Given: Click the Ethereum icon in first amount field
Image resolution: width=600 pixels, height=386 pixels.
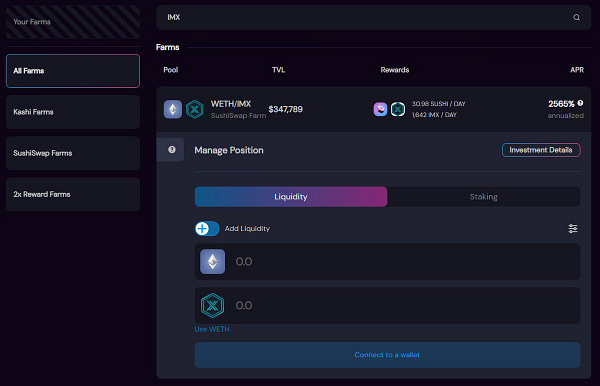Looking at the screenshot, I should click(x=212, y=262).
